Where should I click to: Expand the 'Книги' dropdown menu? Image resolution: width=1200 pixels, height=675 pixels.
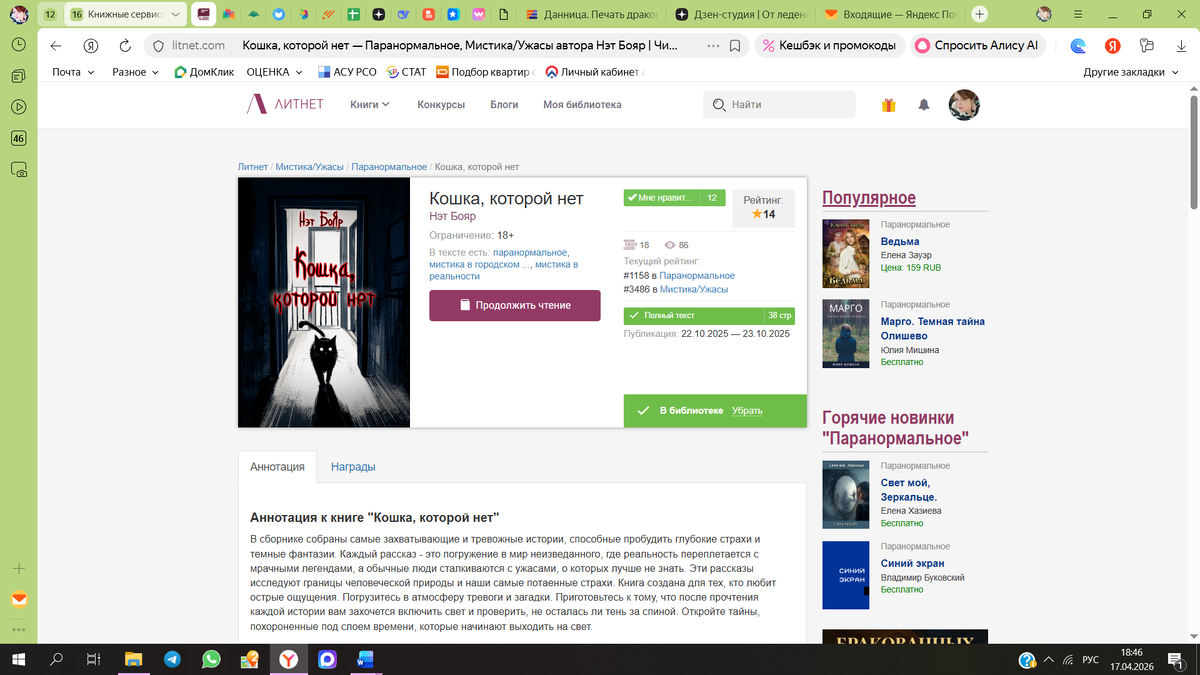(368, 104)
